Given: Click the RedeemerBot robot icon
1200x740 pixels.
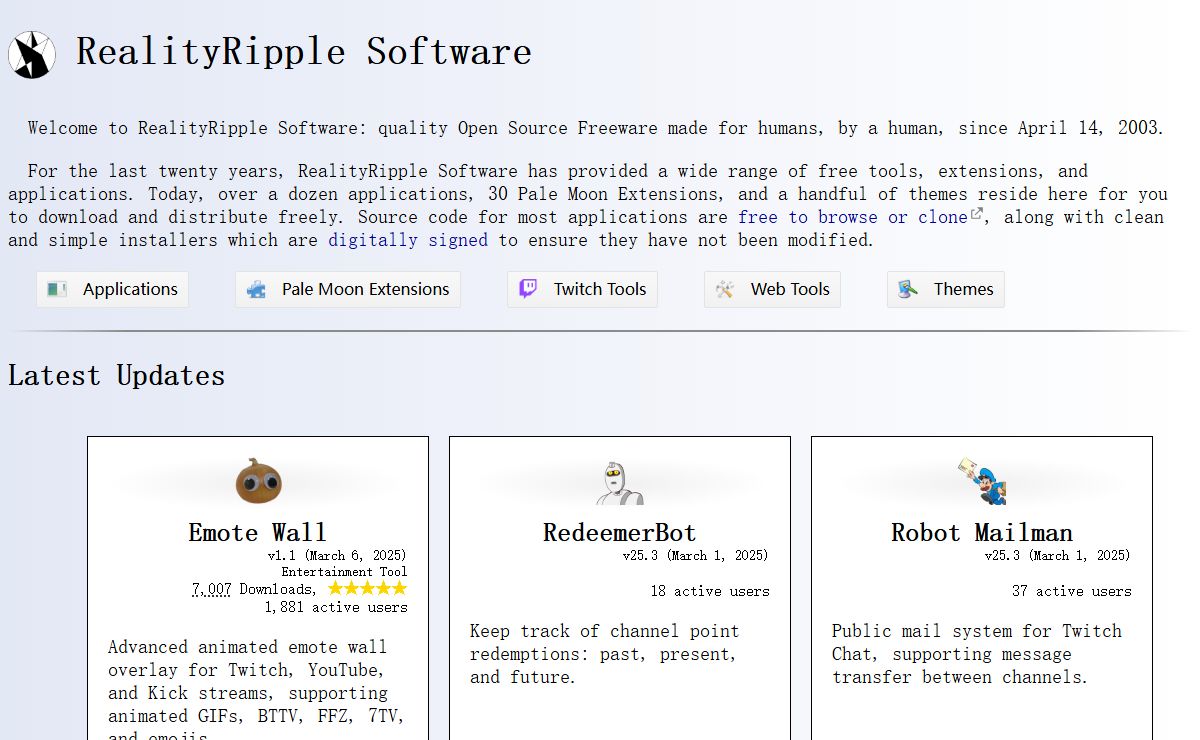Looking at the screenshot, I should point(620,481).
